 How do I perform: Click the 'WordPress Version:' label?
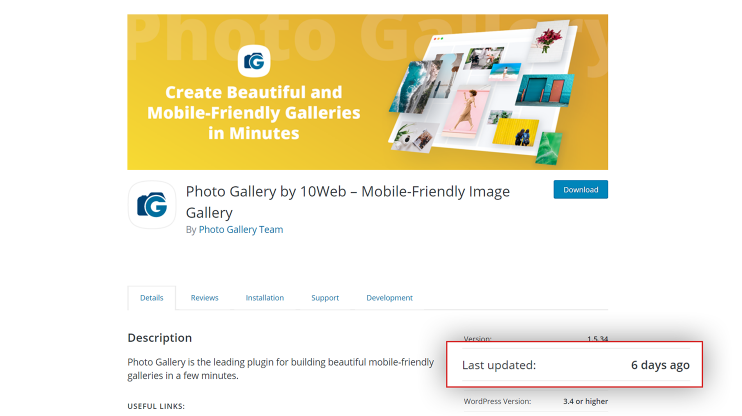click(x=497, y=401)
